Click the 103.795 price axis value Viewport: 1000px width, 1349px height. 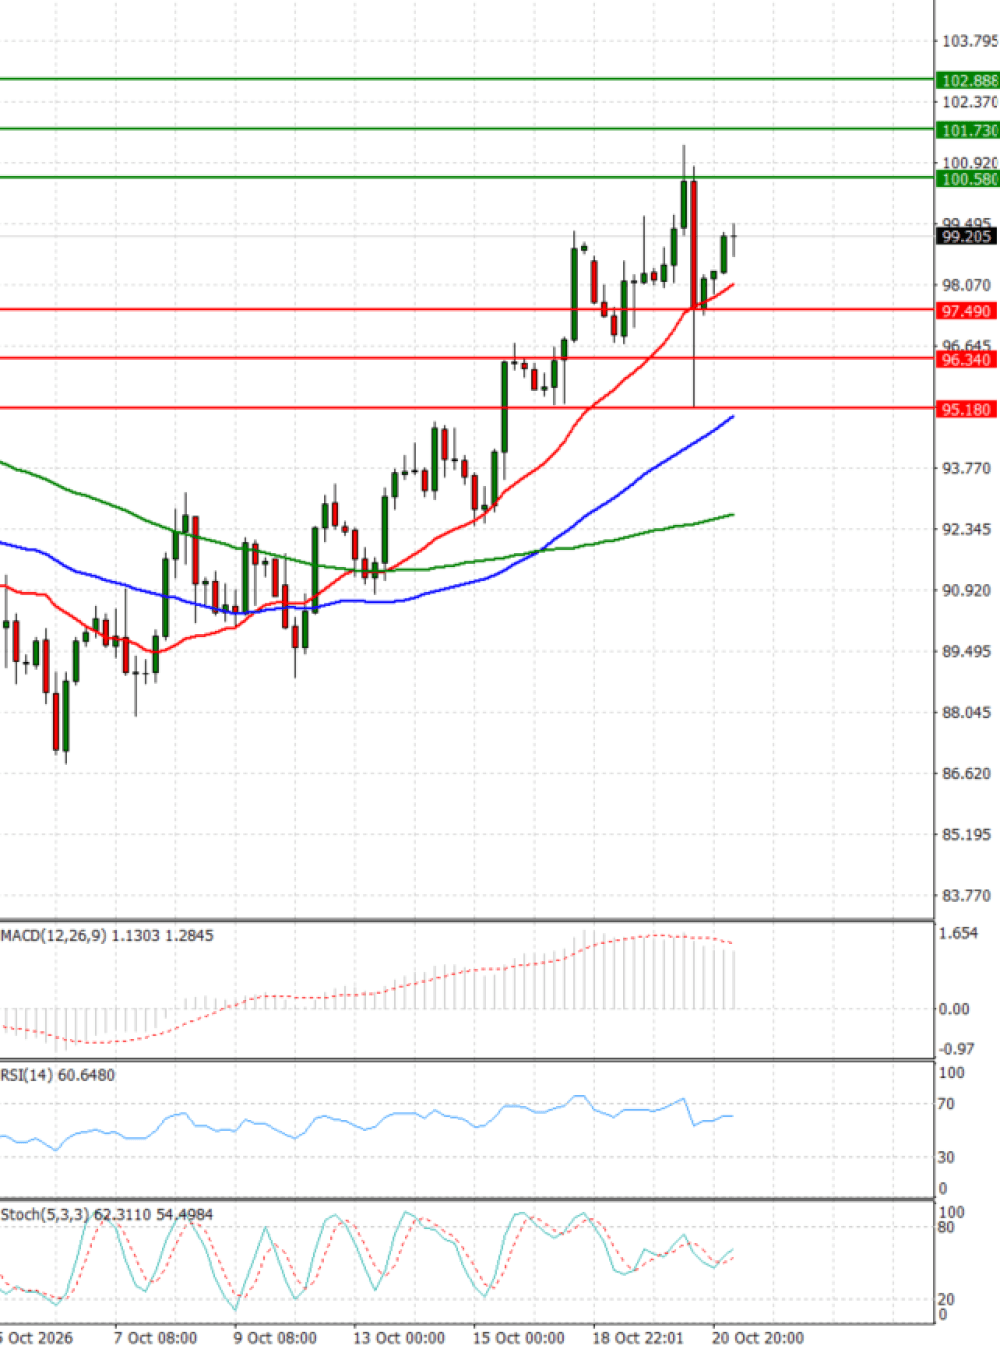(x=969, y=41)
